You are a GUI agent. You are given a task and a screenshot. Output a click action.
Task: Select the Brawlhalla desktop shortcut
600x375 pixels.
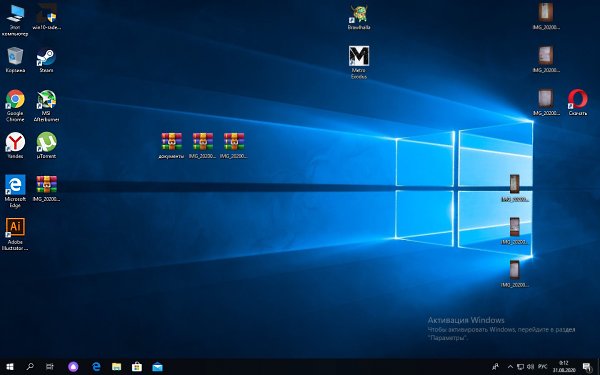359,17
